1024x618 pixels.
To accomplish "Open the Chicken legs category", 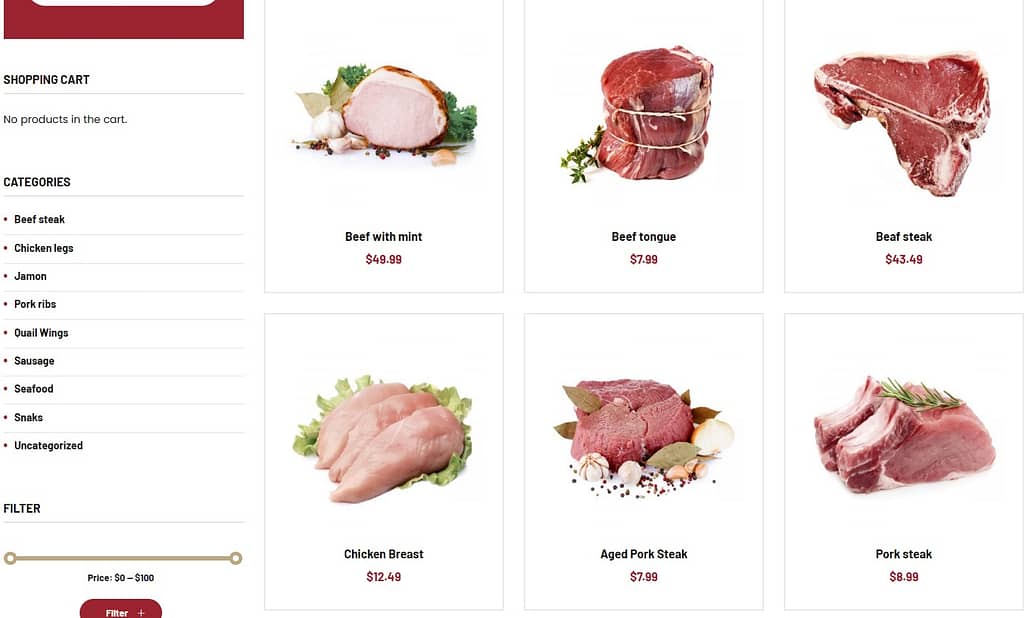I will [x=44, y=248].
